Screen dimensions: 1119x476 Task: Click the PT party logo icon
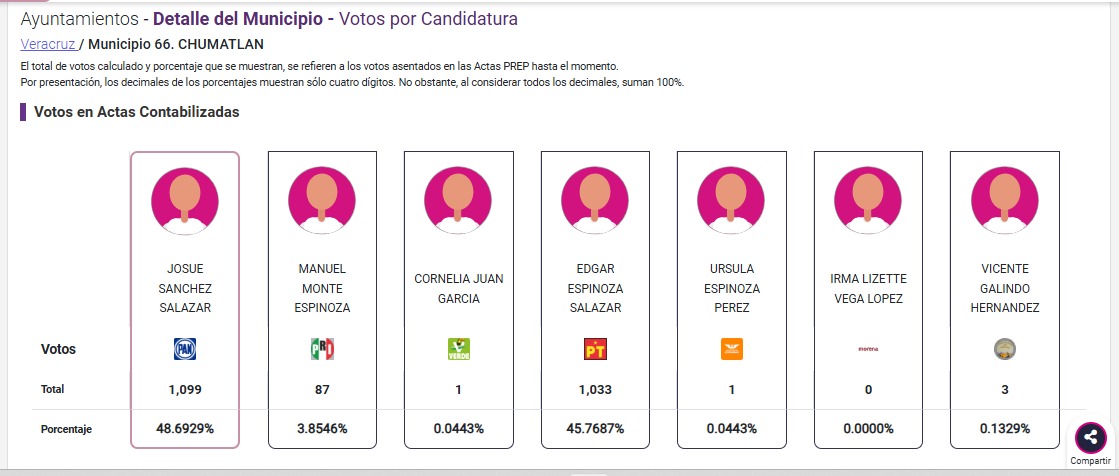pos(595,349)
